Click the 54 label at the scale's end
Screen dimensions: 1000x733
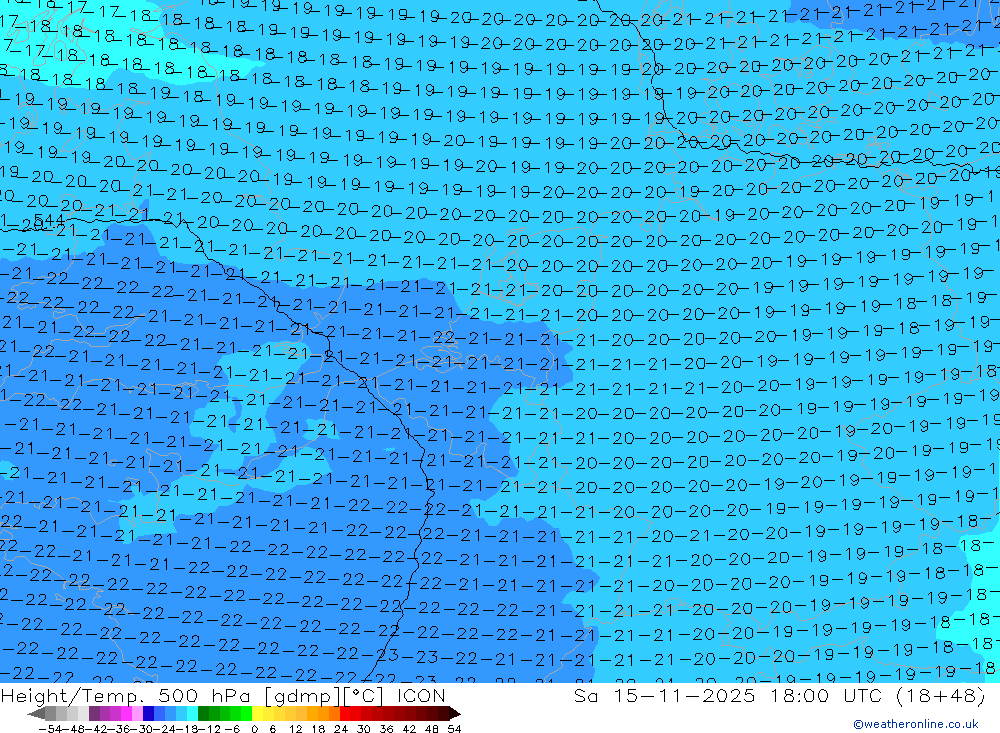(x=454, y=729)
